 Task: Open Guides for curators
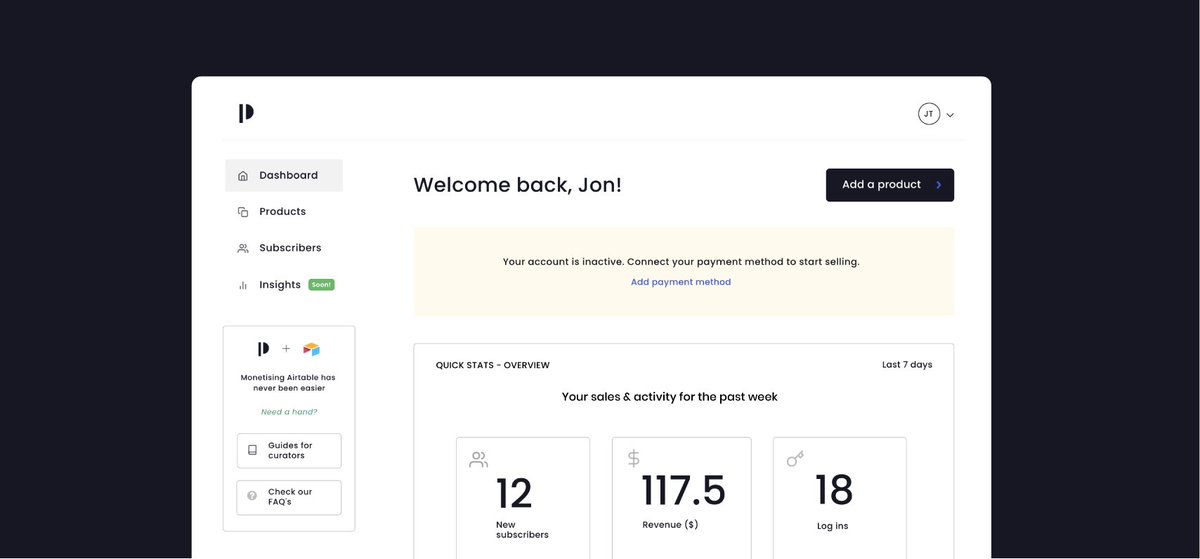(x=289, y=451)
